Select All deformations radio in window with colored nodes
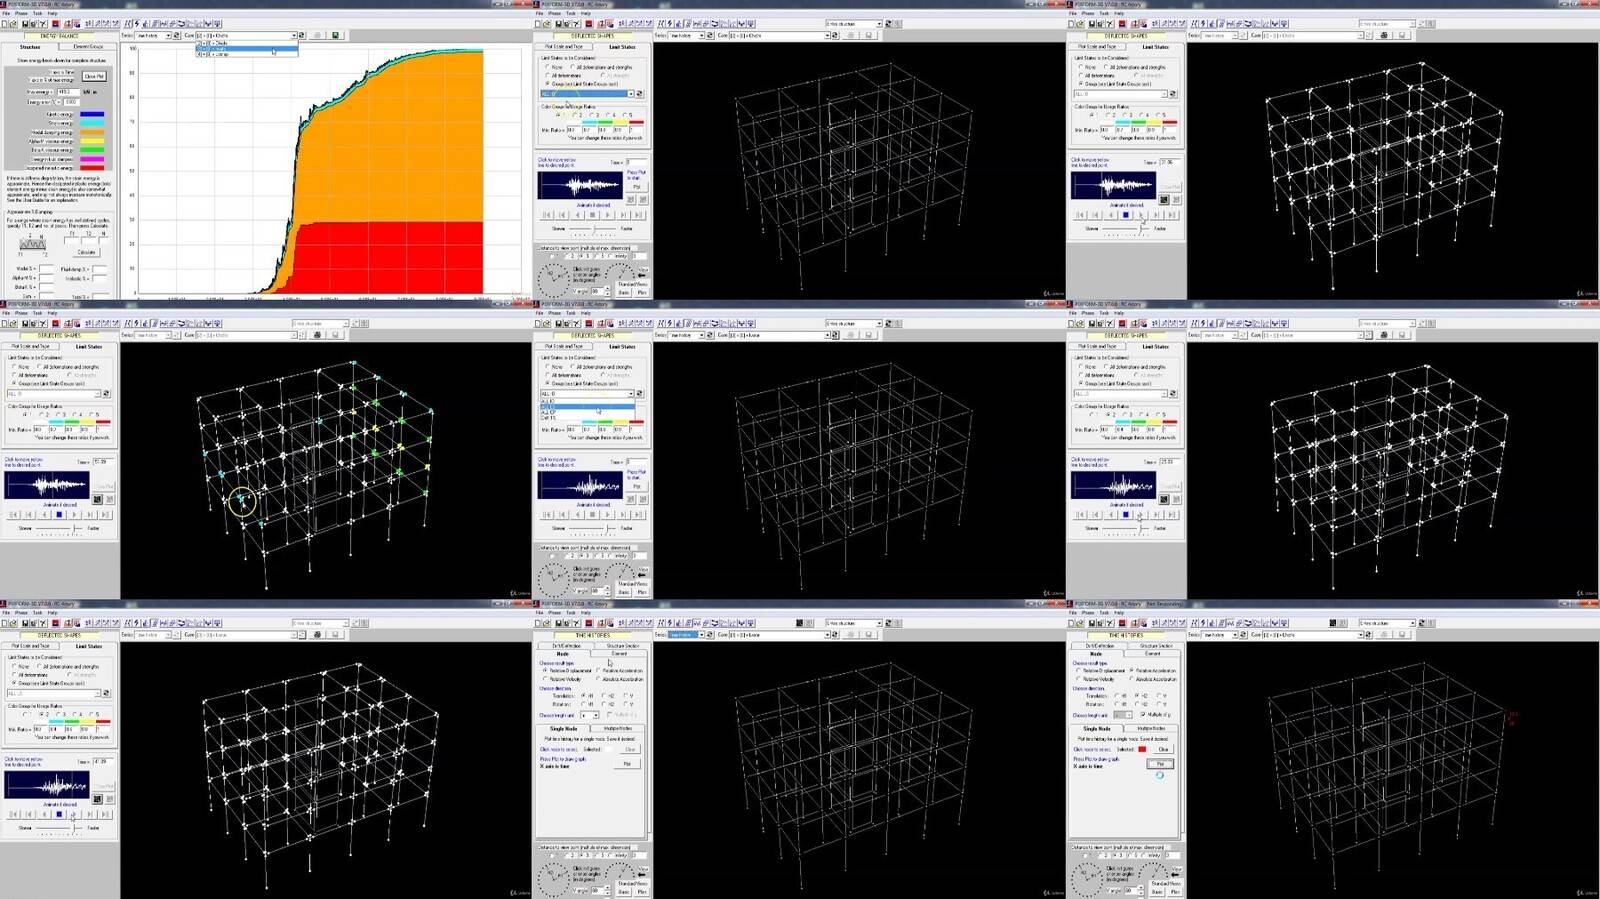This screenshot has height=899, width=1600. click(13, 375)
